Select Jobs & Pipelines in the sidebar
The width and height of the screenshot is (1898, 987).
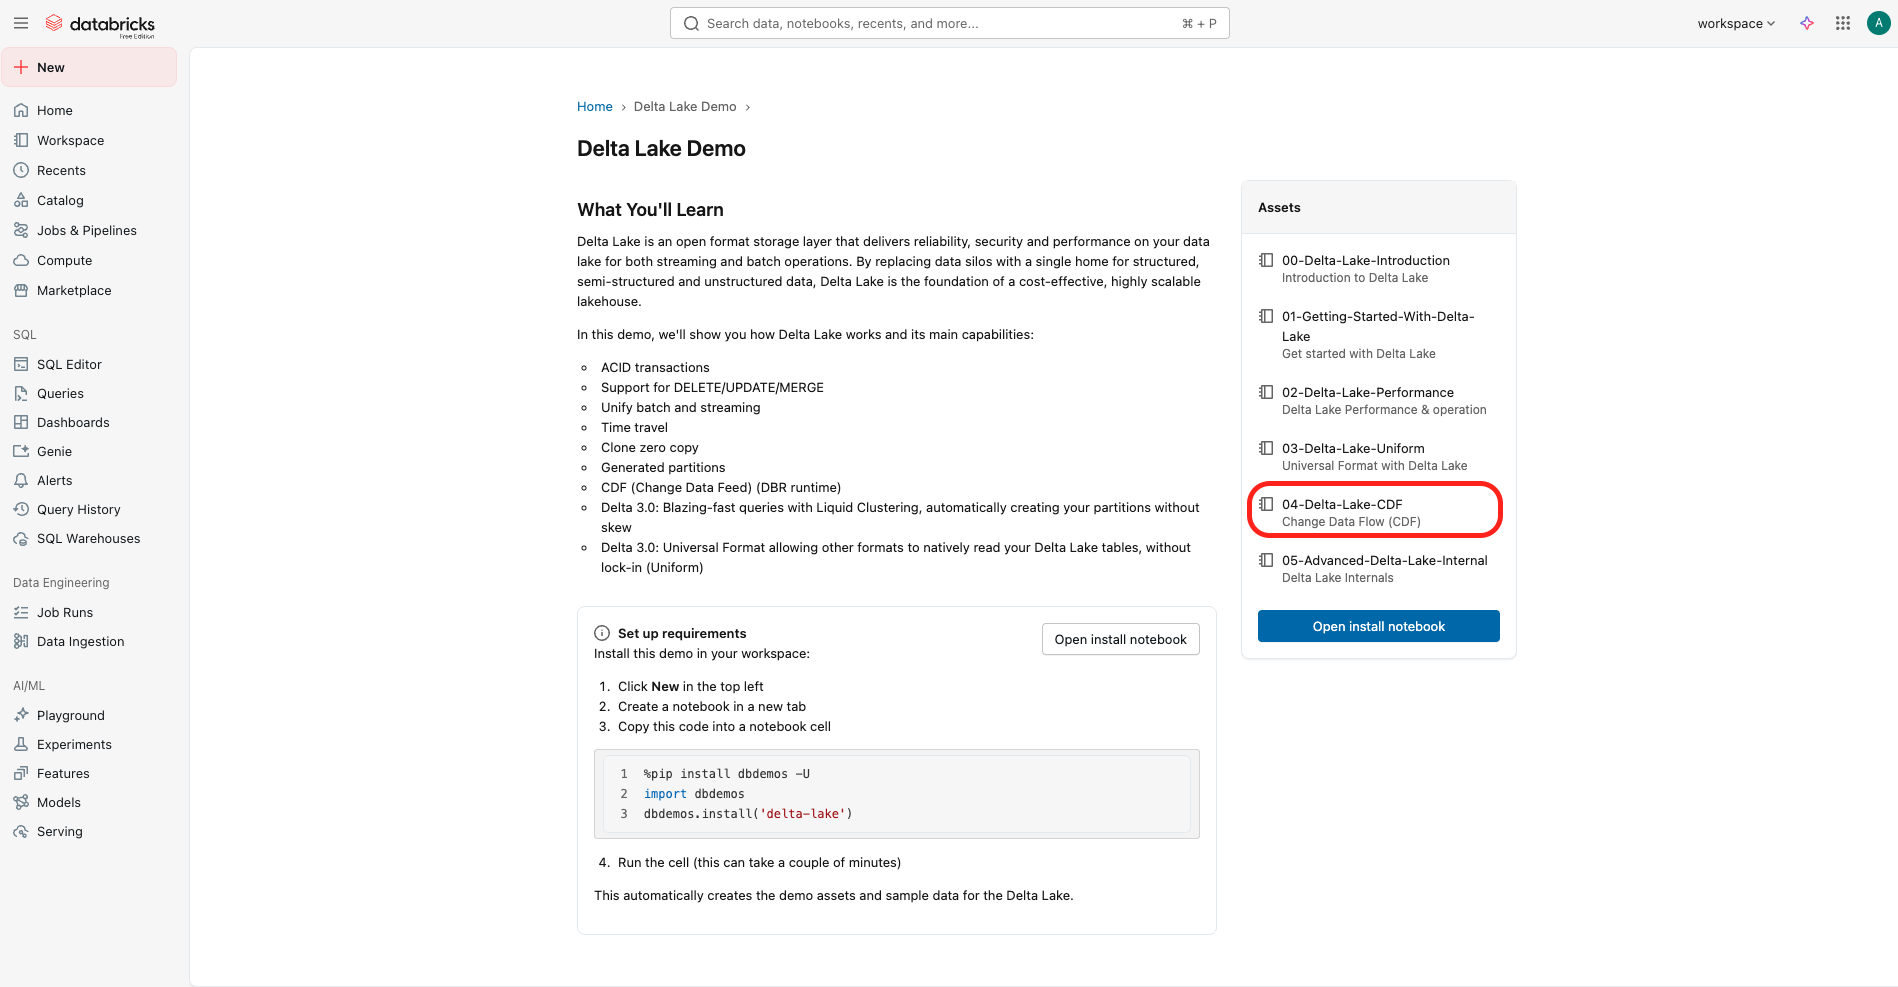[x=87, y=230]
